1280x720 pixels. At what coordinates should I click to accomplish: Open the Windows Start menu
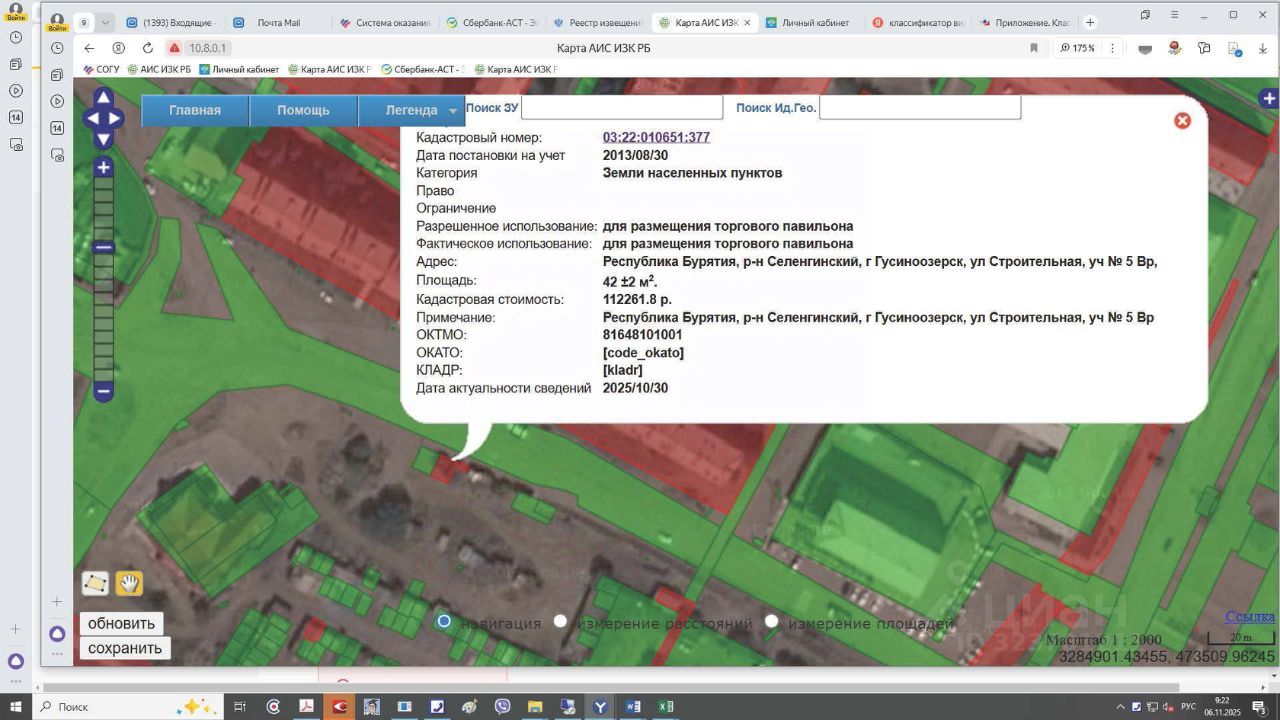(15, 706)
